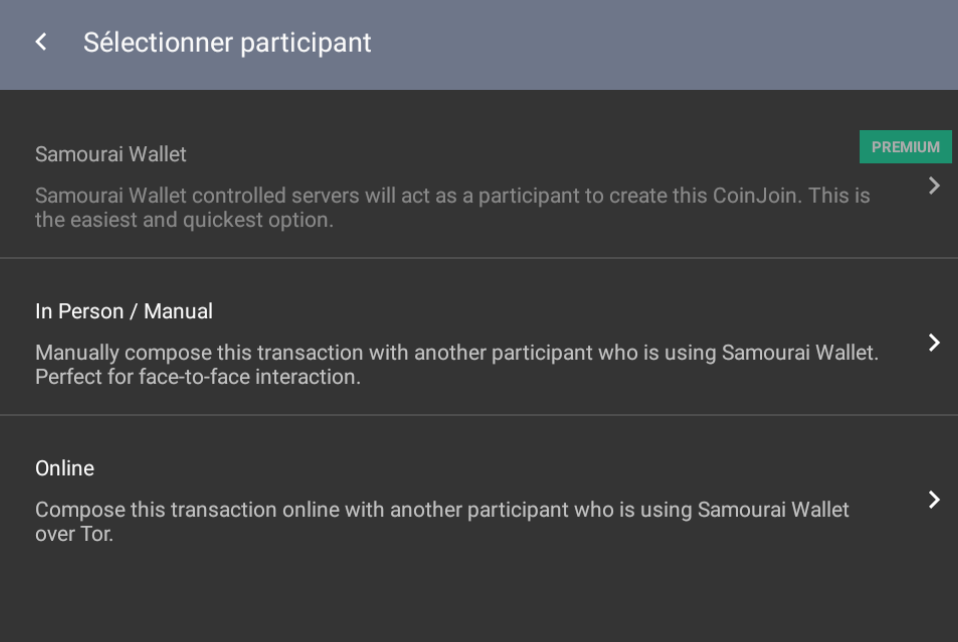The height and width of the screenshot is (642, 958).
Task: Click the divider above the Online option
Action: [x=479, y=415]
